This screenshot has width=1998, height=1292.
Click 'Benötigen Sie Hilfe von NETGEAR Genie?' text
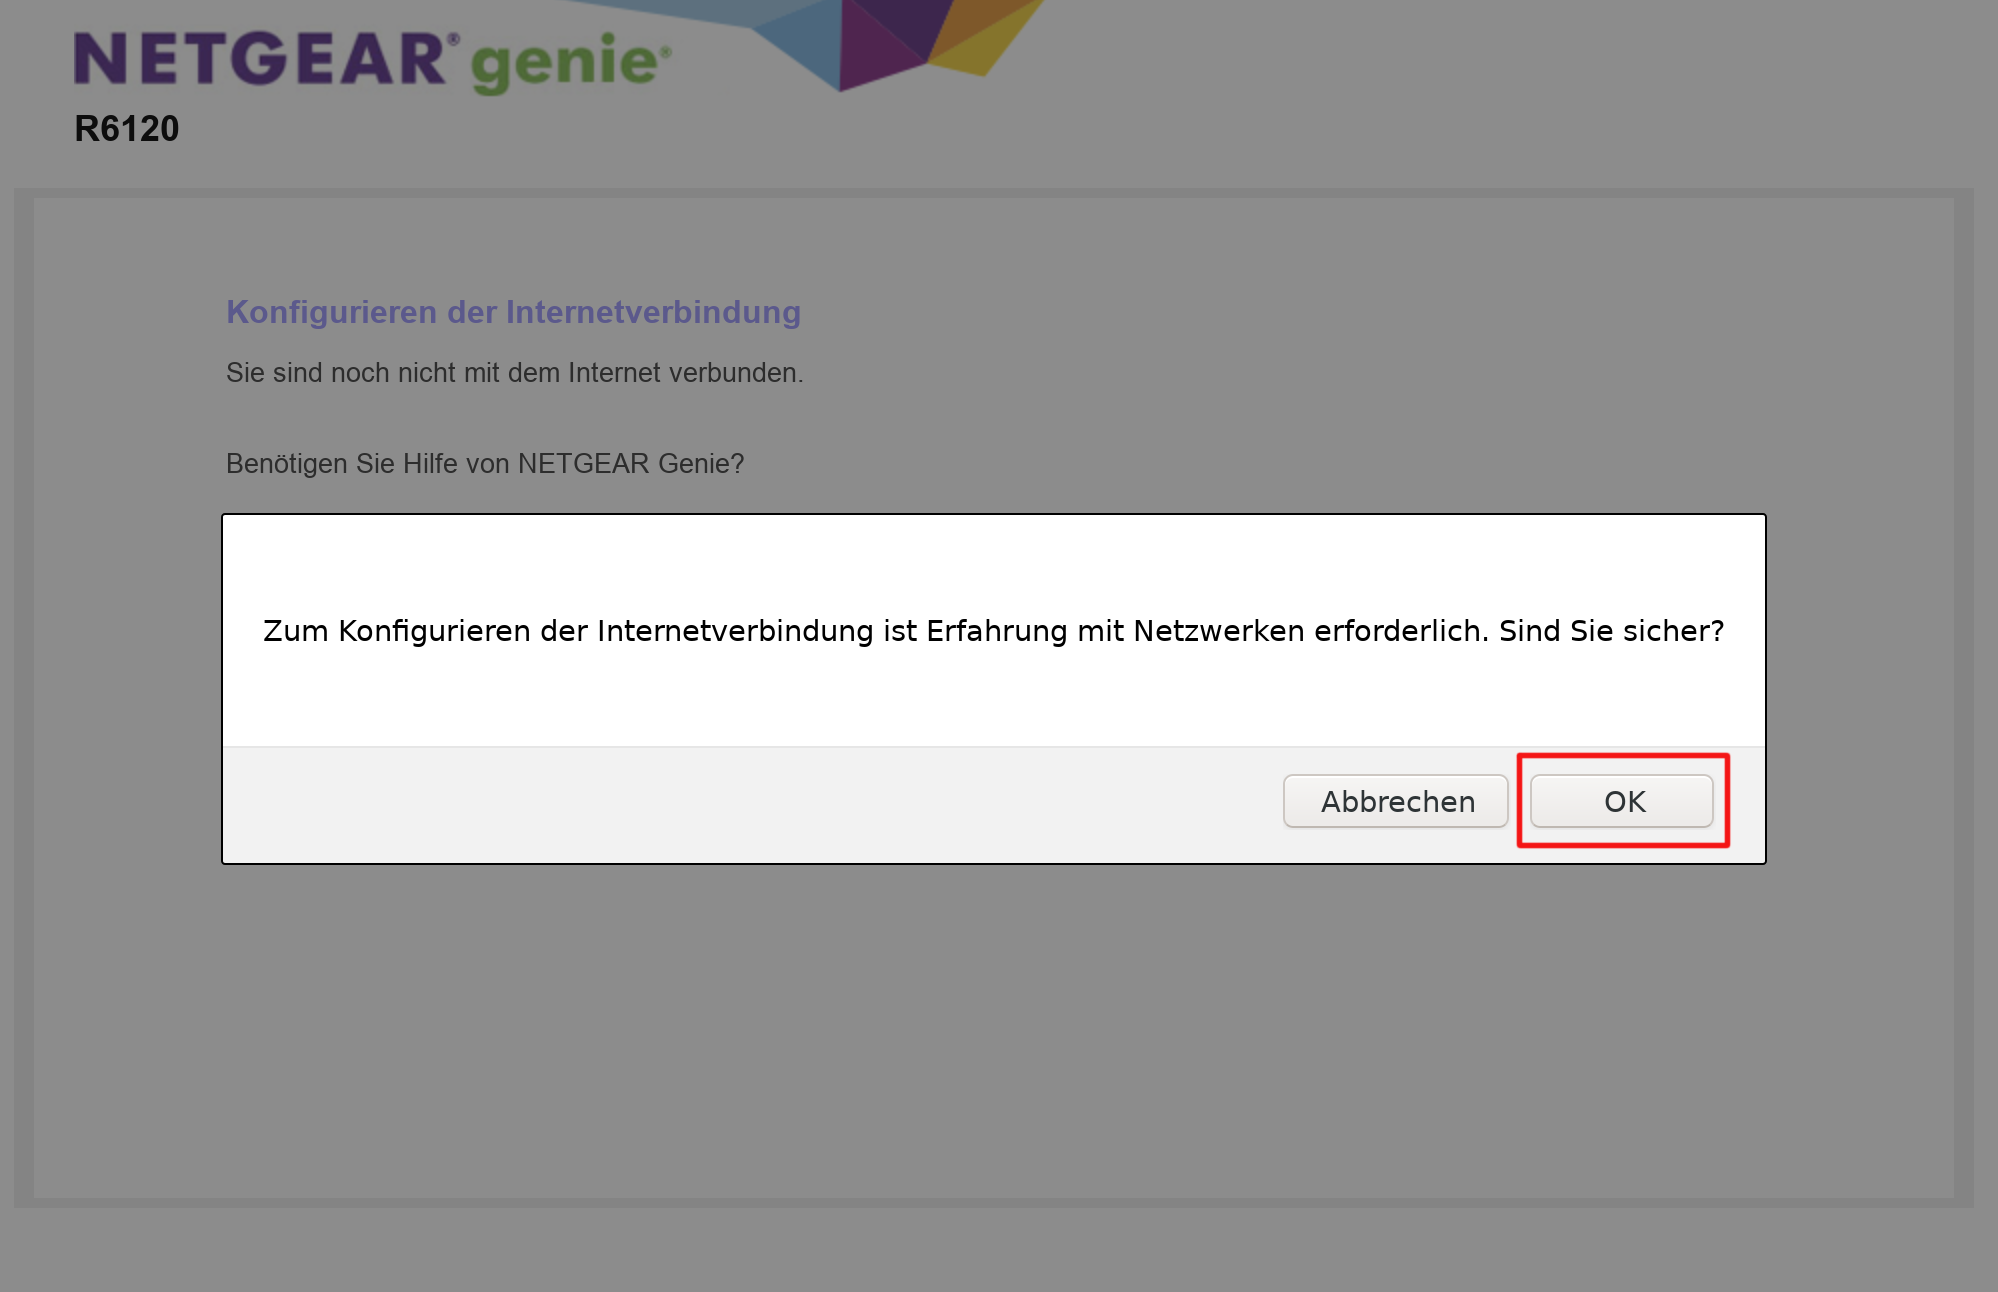[x=485, y=464]
